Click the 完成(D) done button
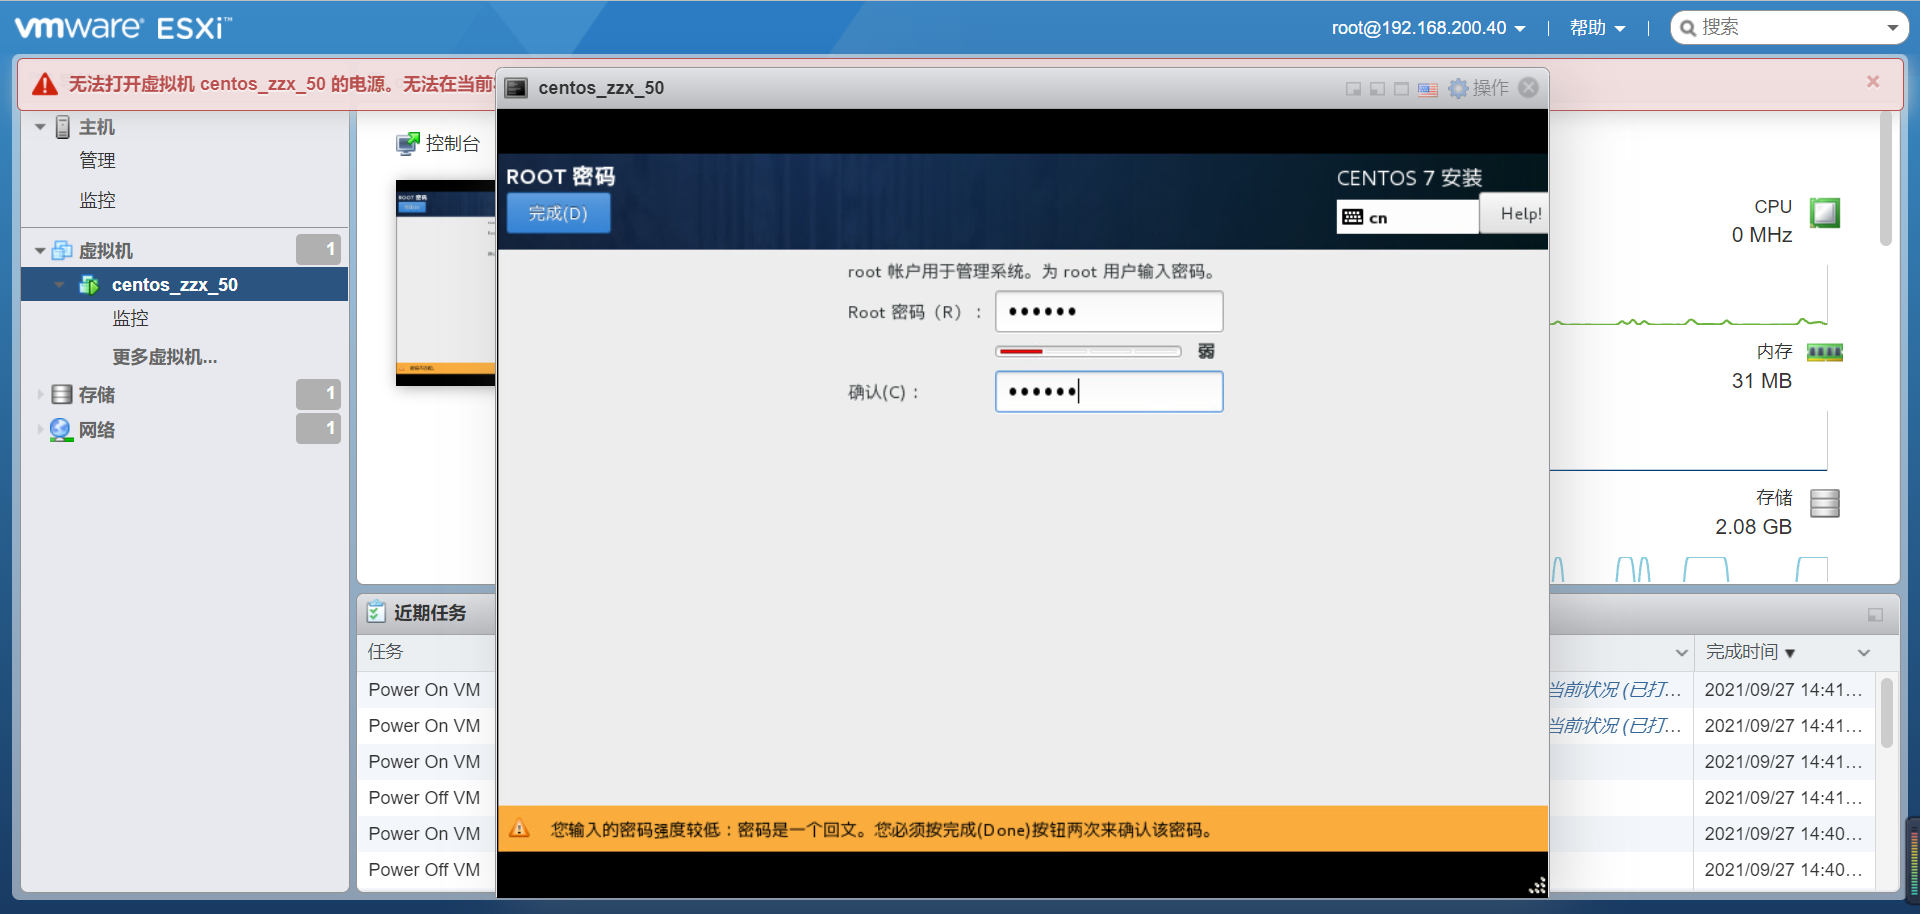This screenshot has width=1920, height=914. 558,213
